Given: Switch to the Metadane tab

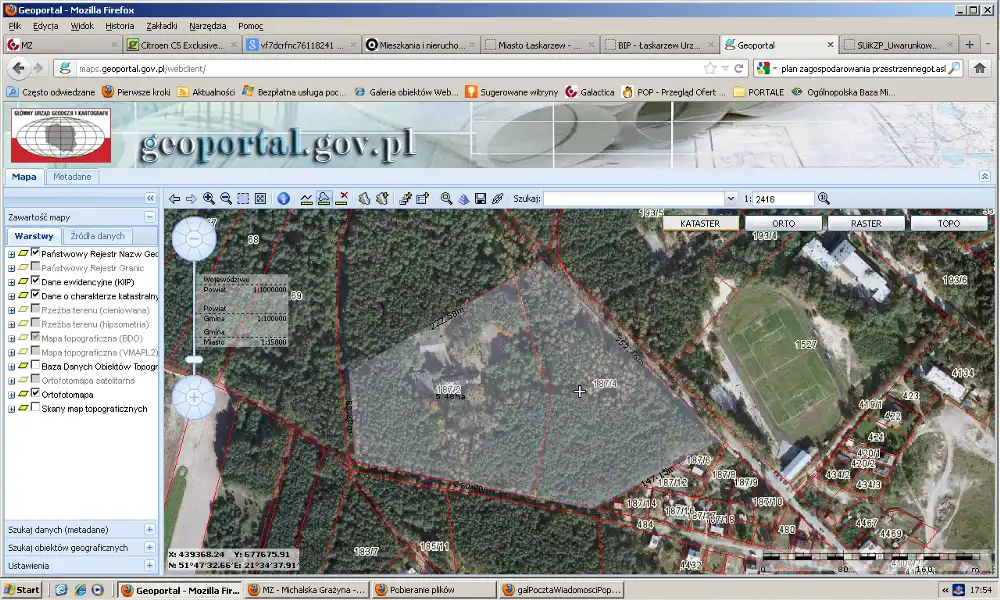Looking at the screenshot, I should (x=72, y=177).
